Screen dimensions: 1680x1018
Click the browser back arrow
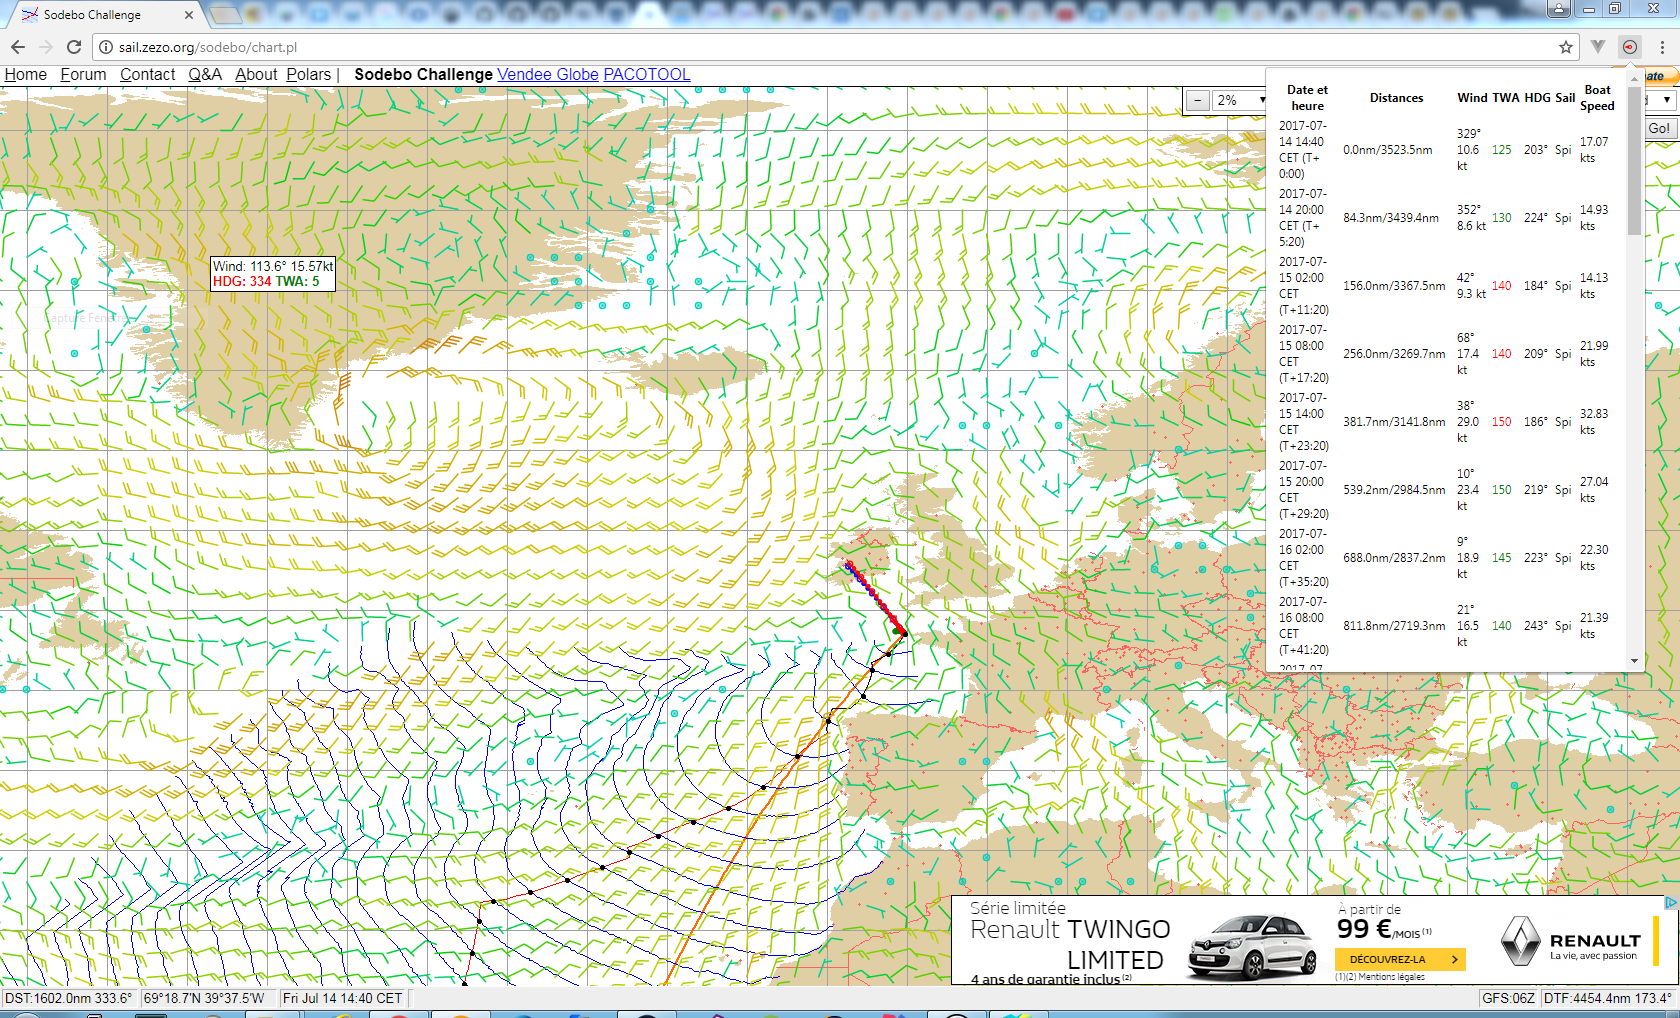[x=18, y=47]
